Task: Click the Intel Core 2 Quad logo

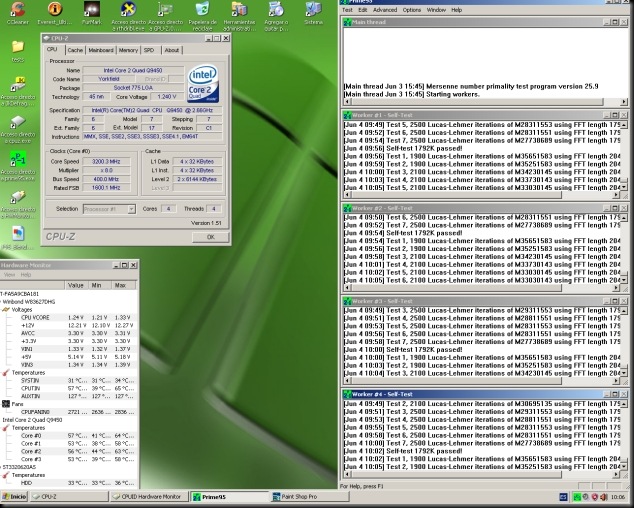Action: (x=203, y=84)
